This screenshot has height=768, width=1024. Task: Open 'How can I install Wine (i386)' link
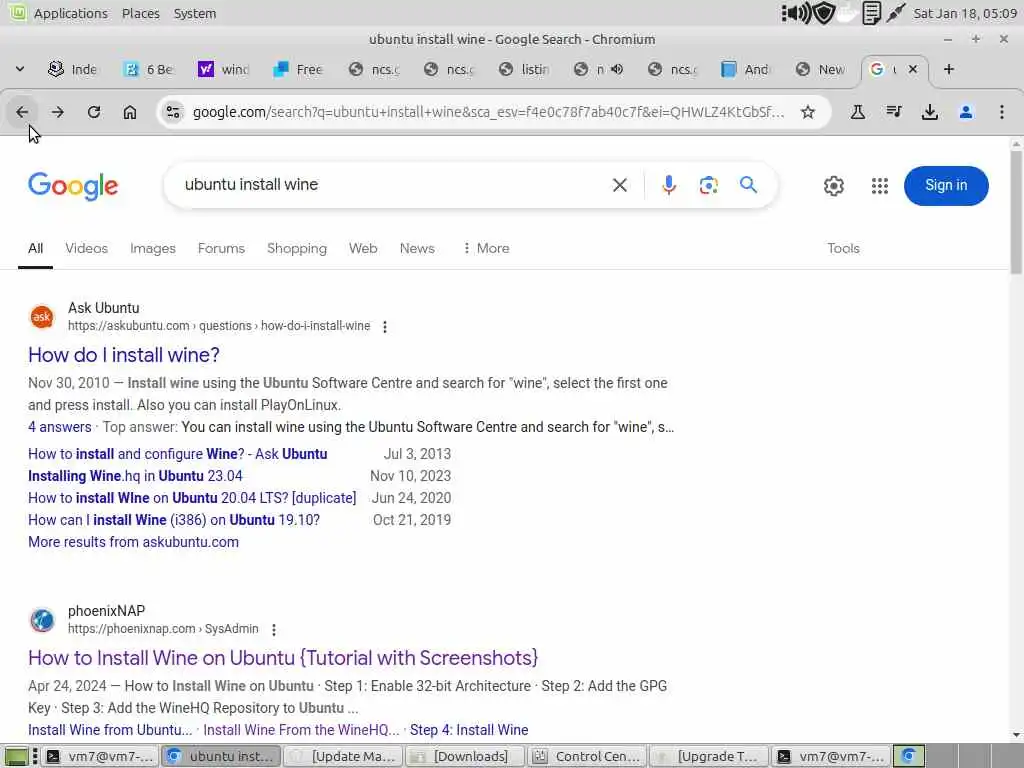[174, 520]
